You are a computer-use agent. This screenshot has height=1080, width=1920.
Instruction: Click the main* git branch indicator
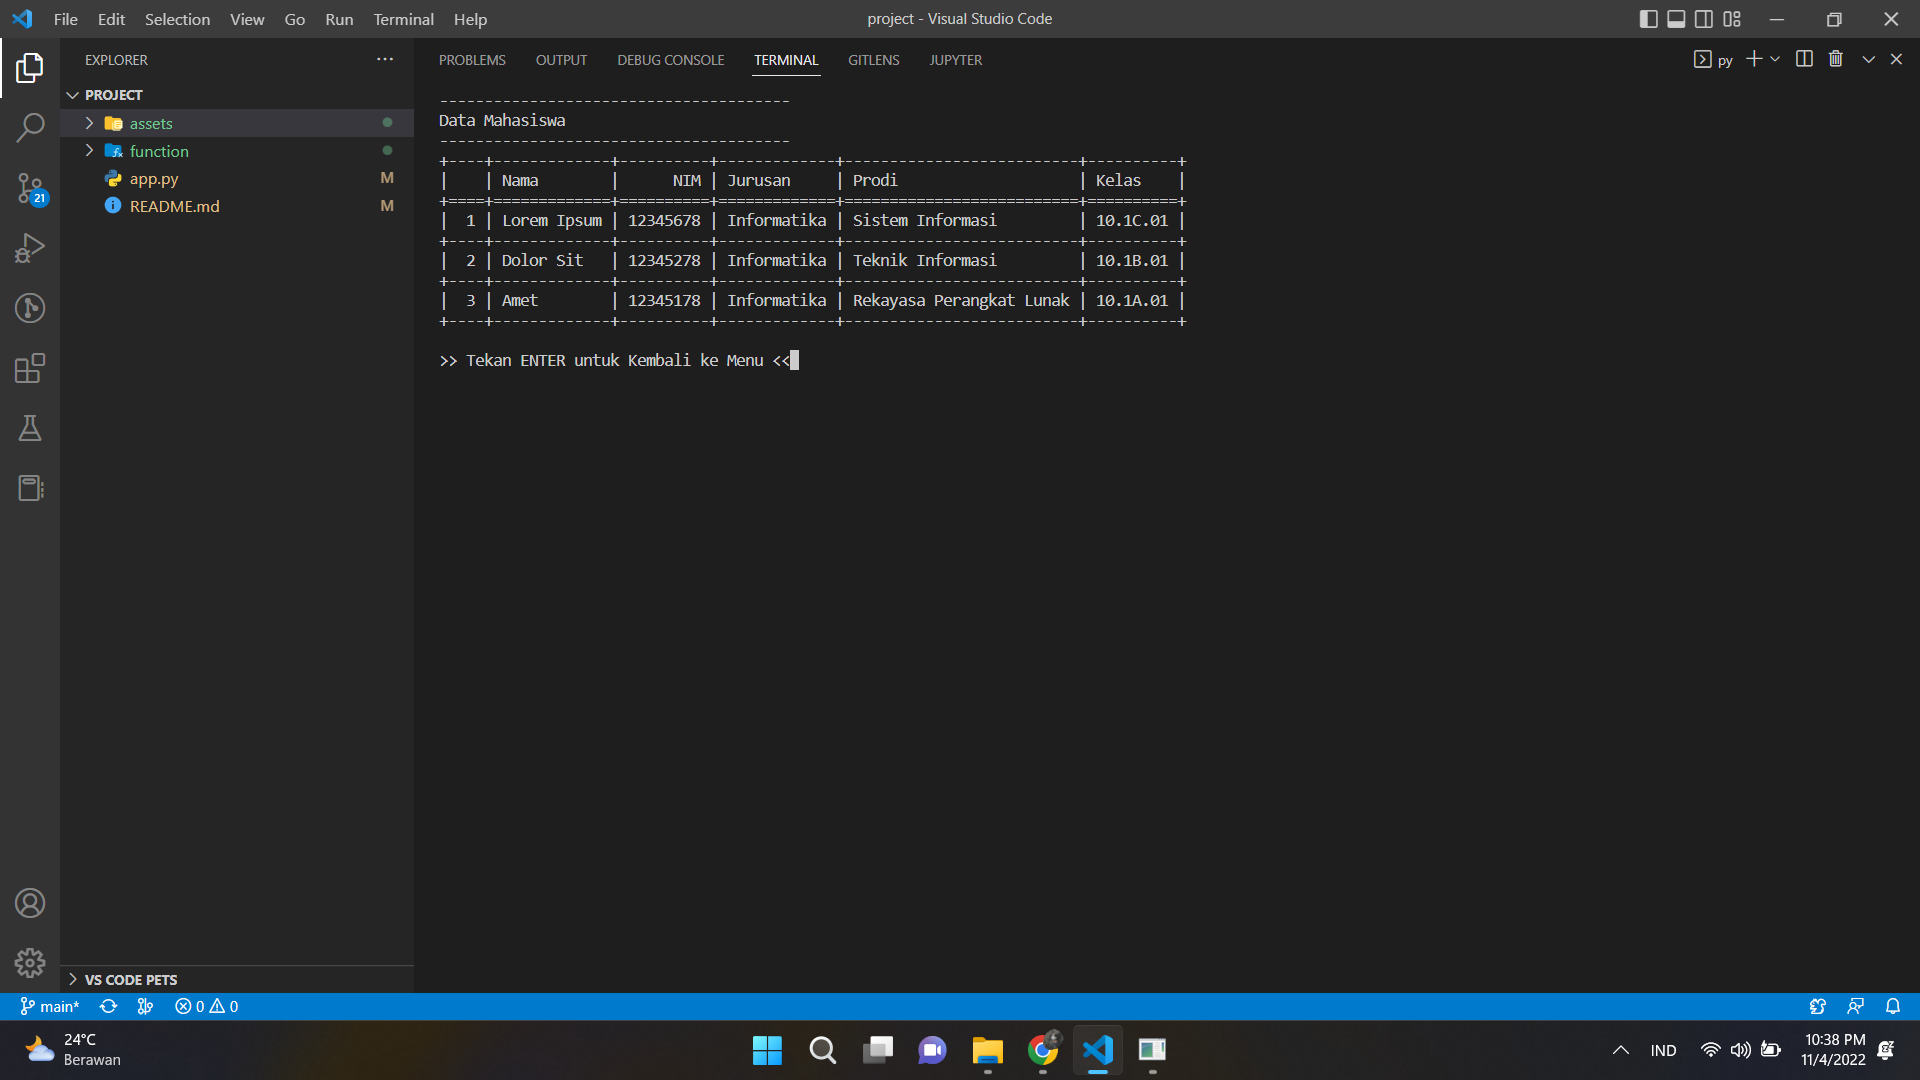click(50, 1006)
